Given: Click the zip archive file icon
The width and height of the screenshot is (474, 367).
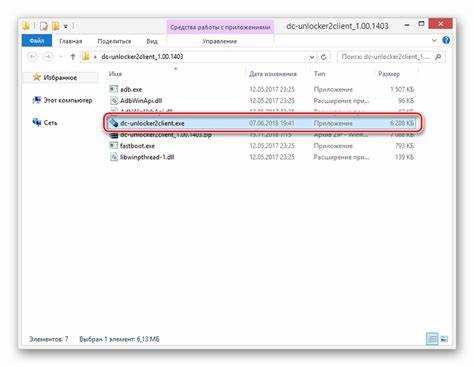Looking at the screenshot, I should point(114,135).
